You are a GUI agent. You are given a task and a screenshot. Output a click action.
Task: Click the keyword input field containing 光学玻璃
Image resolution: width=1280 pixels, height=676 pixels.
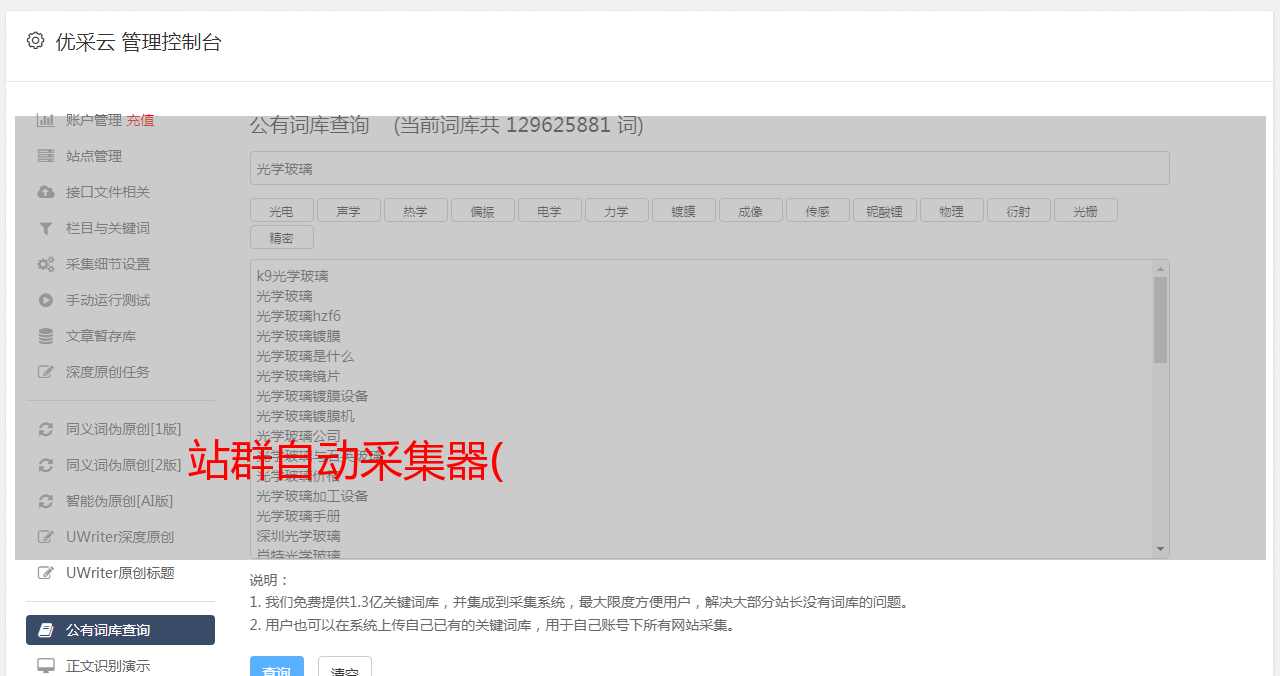pyautogui.click(x=710, y=168)
